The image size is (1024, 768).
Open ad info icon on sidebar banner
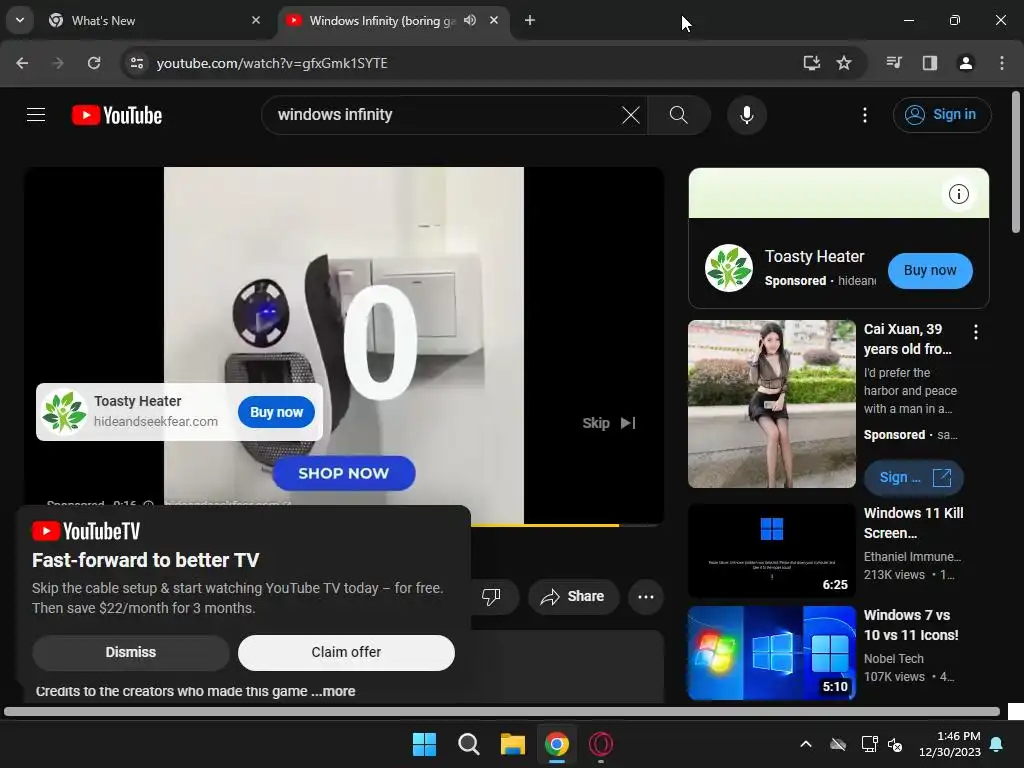pos(958,193)
